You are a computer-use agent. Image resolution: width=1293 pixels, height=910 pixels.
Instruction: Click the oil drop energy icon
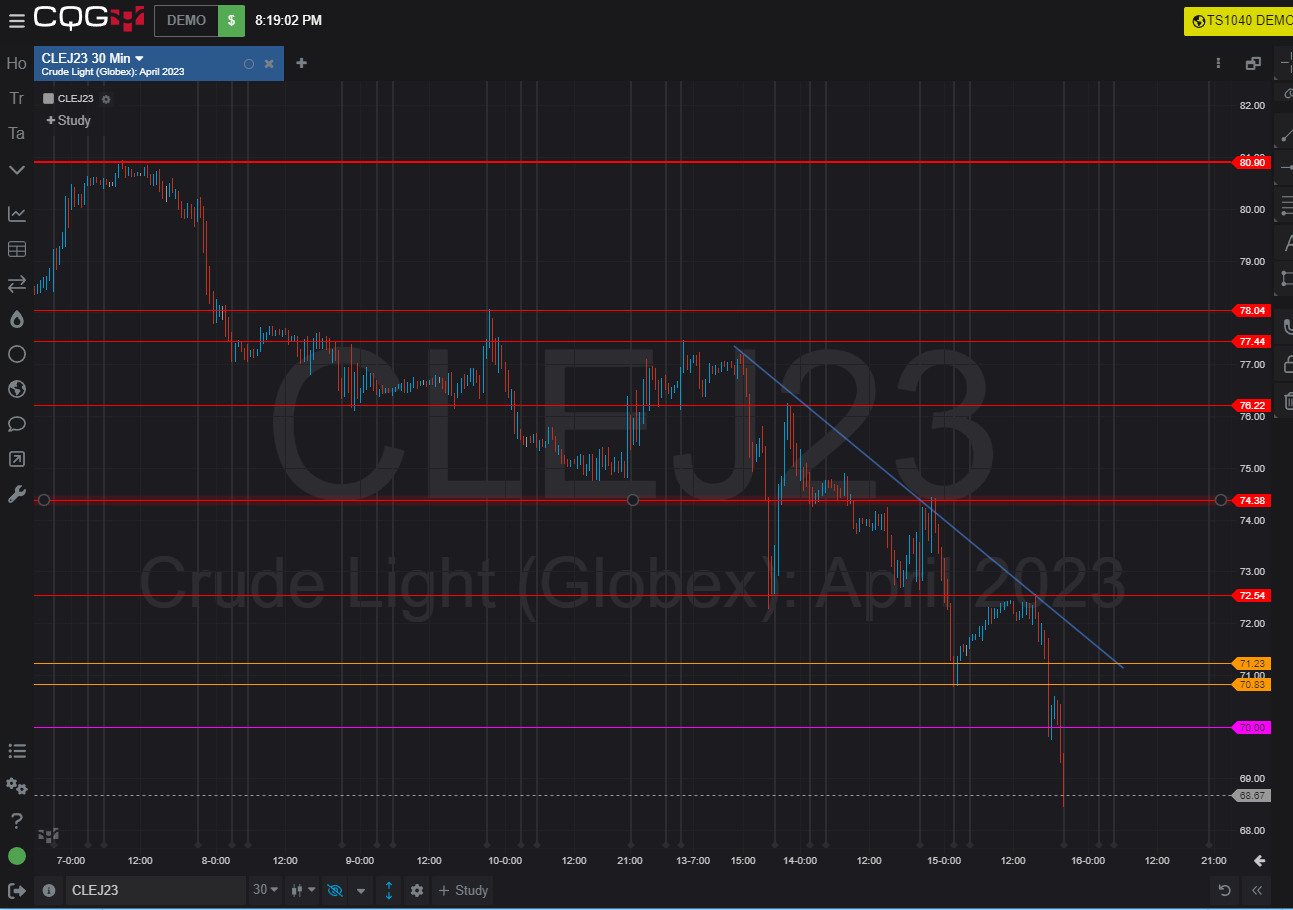click(x=16, y=319)
